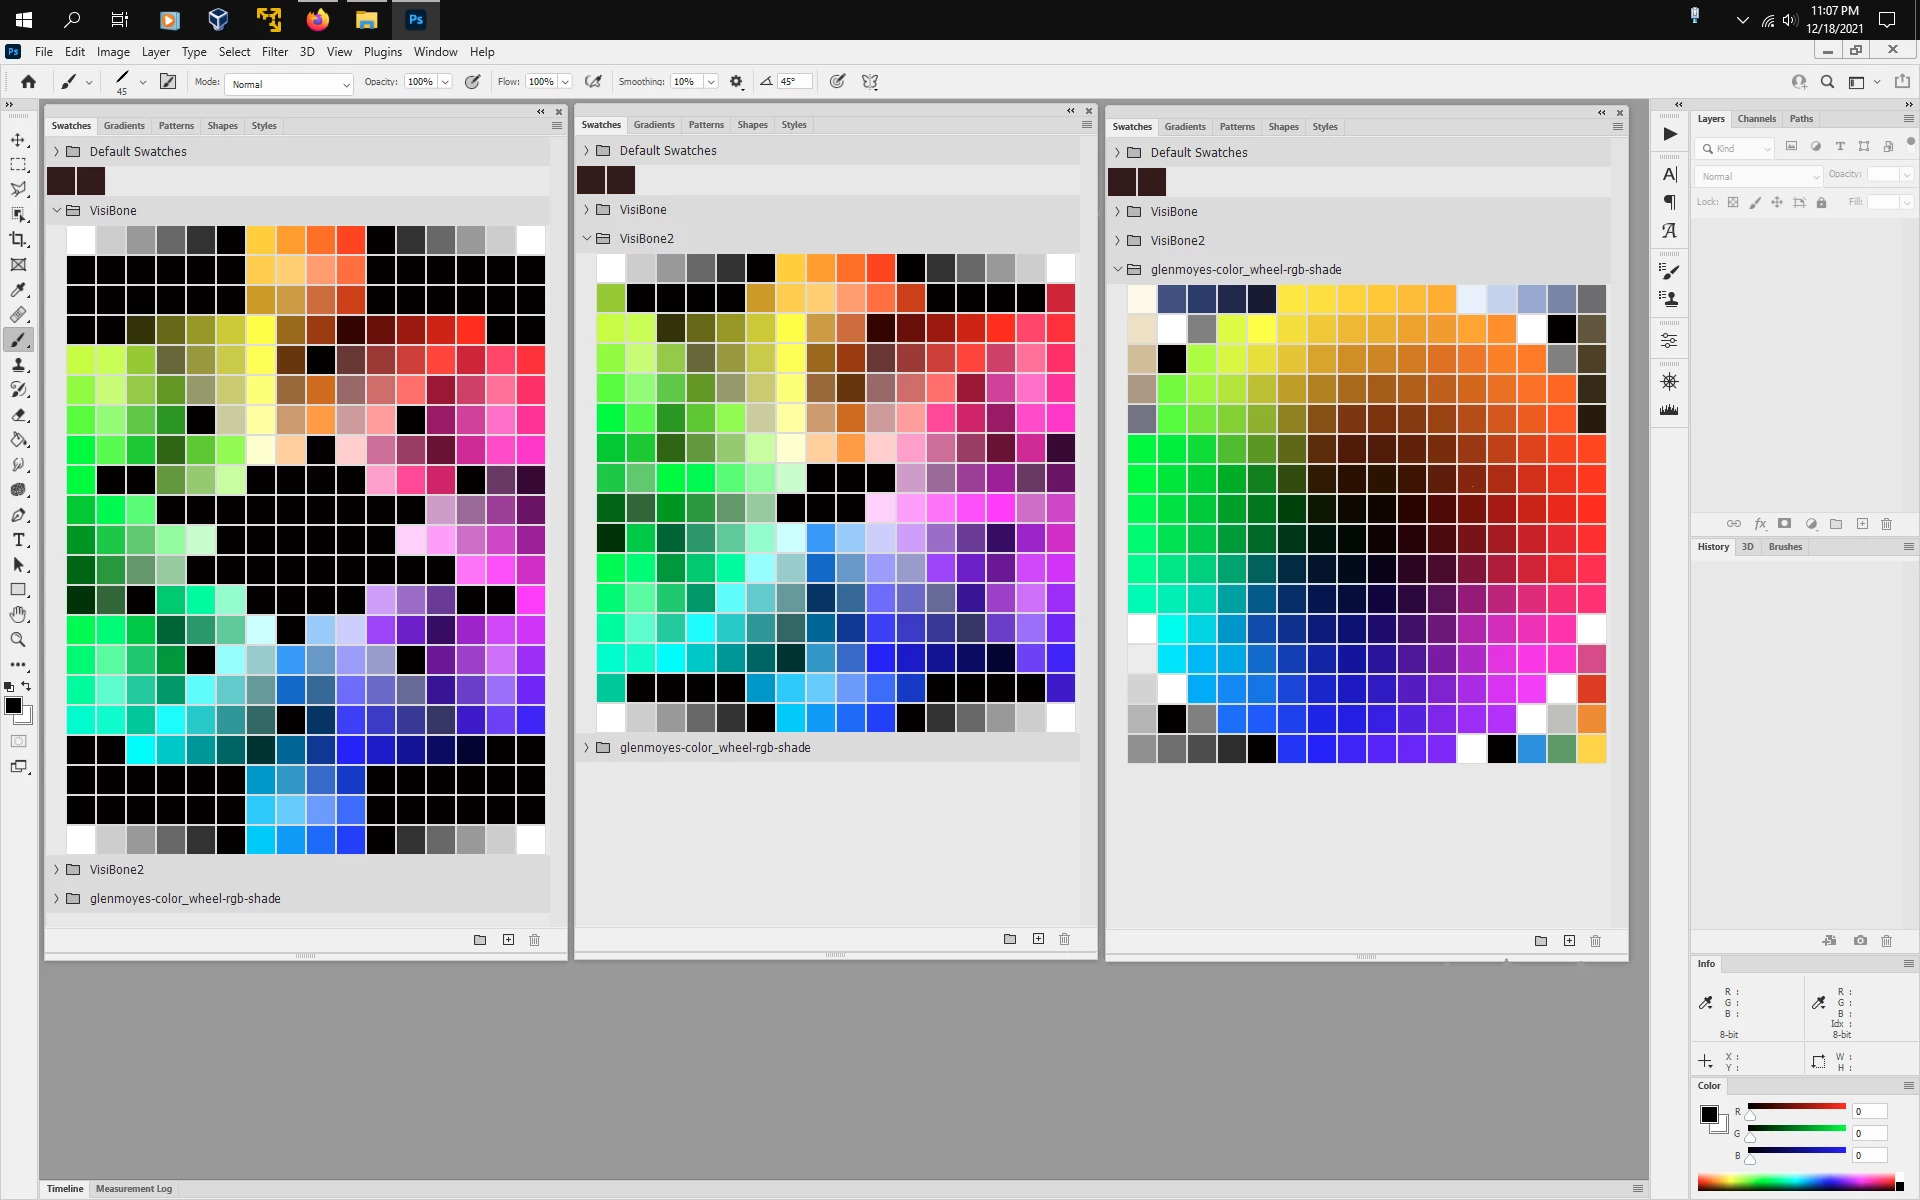Expand VisiBone2 folder in left panel
Screen dimensions: 1920x1200
point(56,870)
